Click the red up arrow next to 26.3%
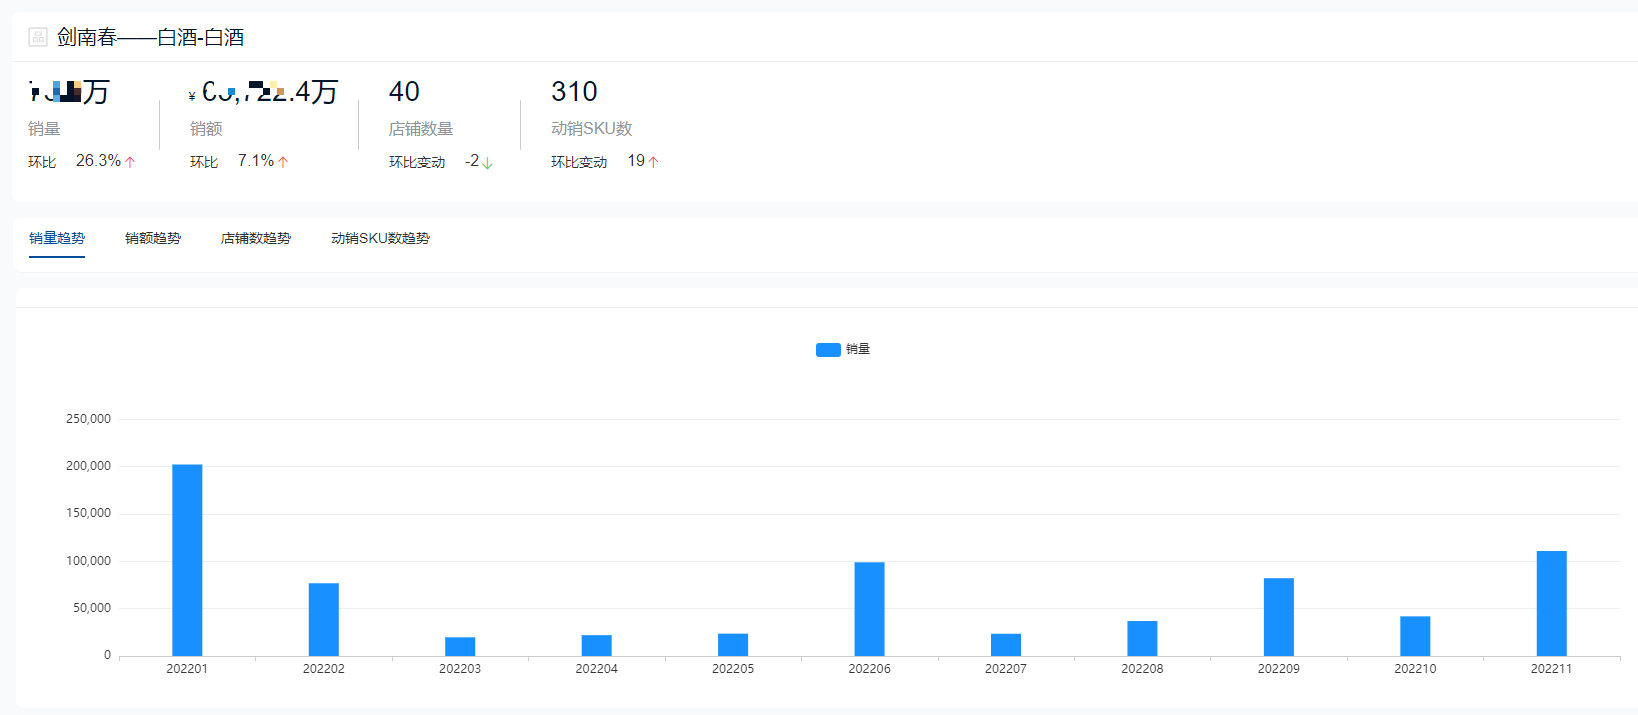Screen dimensions: 1638x715 pyautogui.click(x=130, y=162)
